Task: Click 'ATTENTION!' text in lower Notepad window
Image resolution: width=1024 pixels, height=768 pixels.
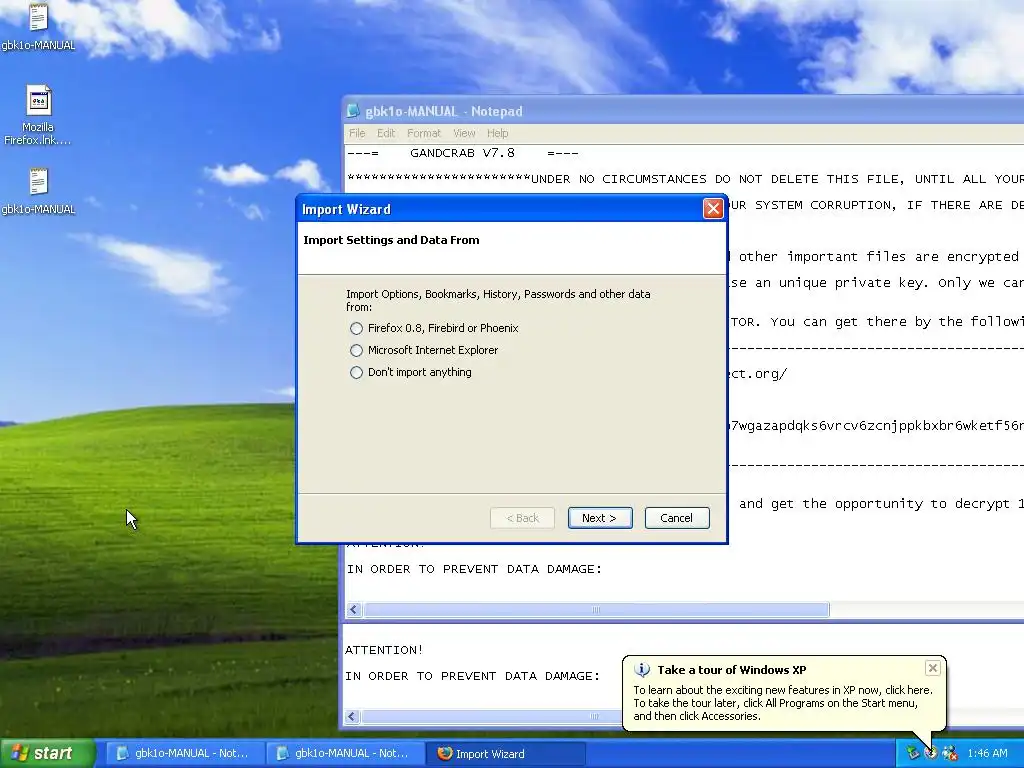Action: [x=384, y=650]
